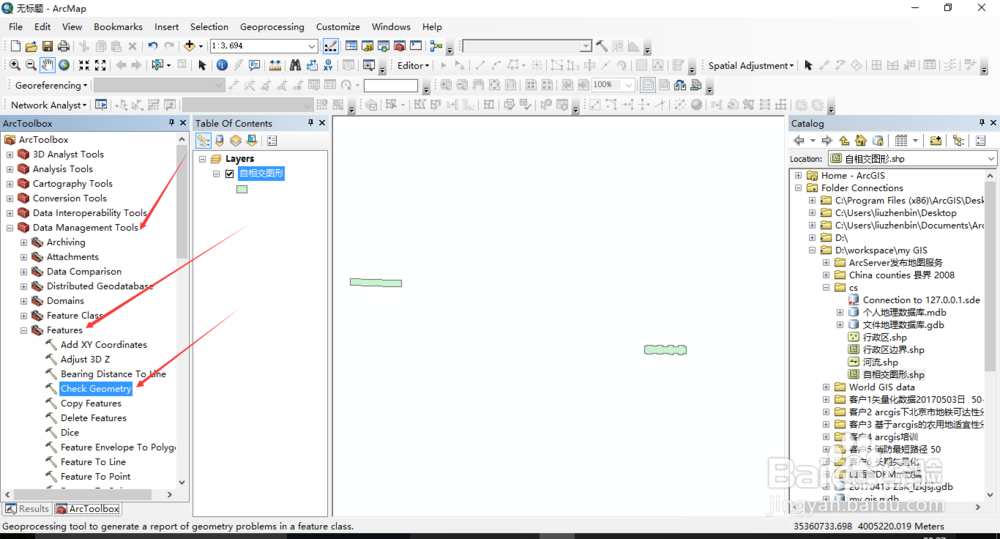Open a map document with folder icon

coord(31,46)
